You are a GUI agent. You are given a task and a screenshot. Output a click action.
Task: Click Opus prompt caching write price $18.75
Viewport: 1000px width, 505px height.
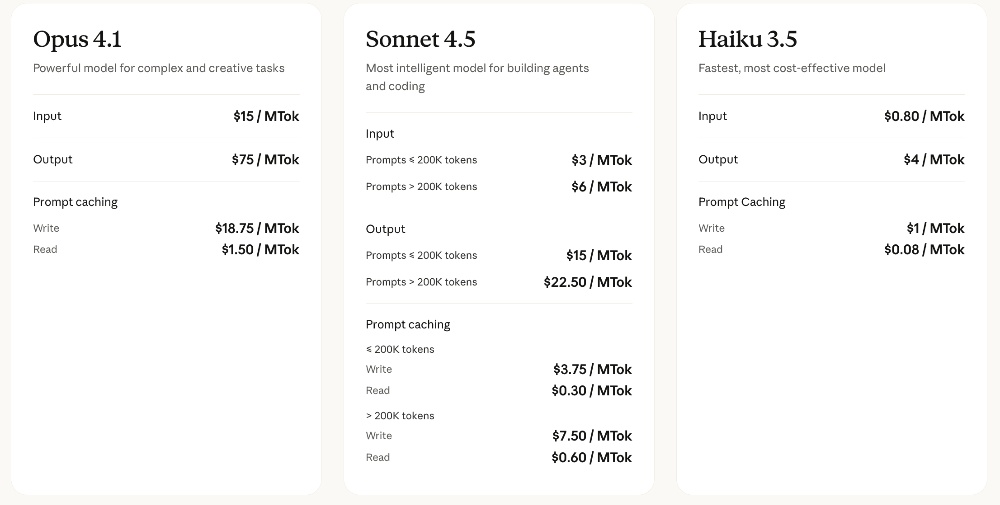tap(257, 228)
